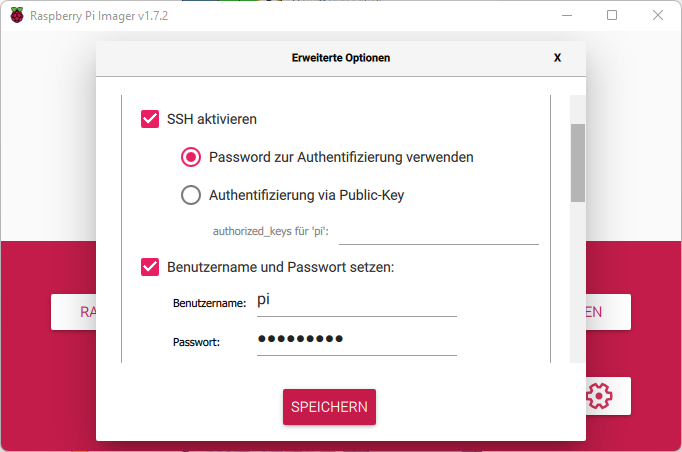This screenshot has width=682, height=452.
Task: Choose Authentifizierung via Public-Key radio button
Action: point(191,195)
